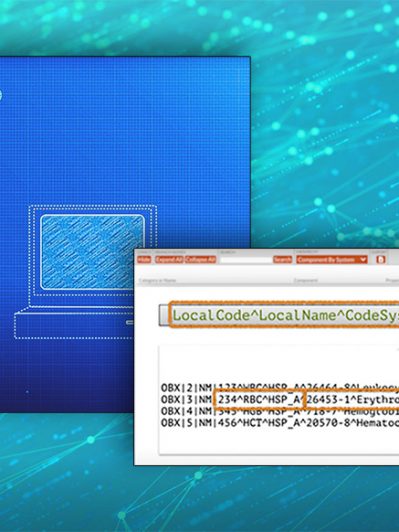Sort by Component column header
The width and height of the screenshot is (399, 532).
tap(305, 280)
